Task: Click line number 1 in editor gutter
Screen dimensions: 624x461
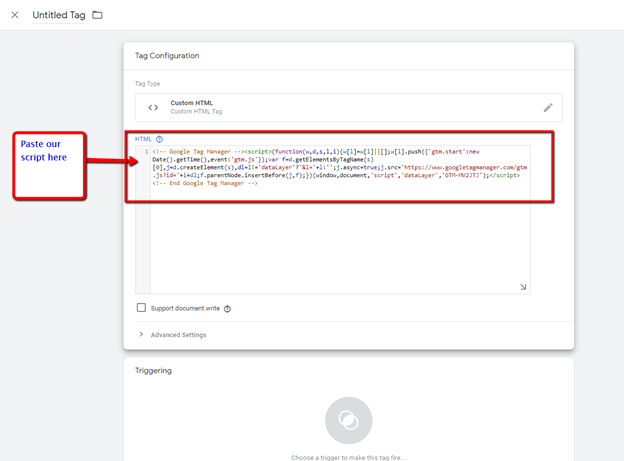Action: click(x=146, y=152)
